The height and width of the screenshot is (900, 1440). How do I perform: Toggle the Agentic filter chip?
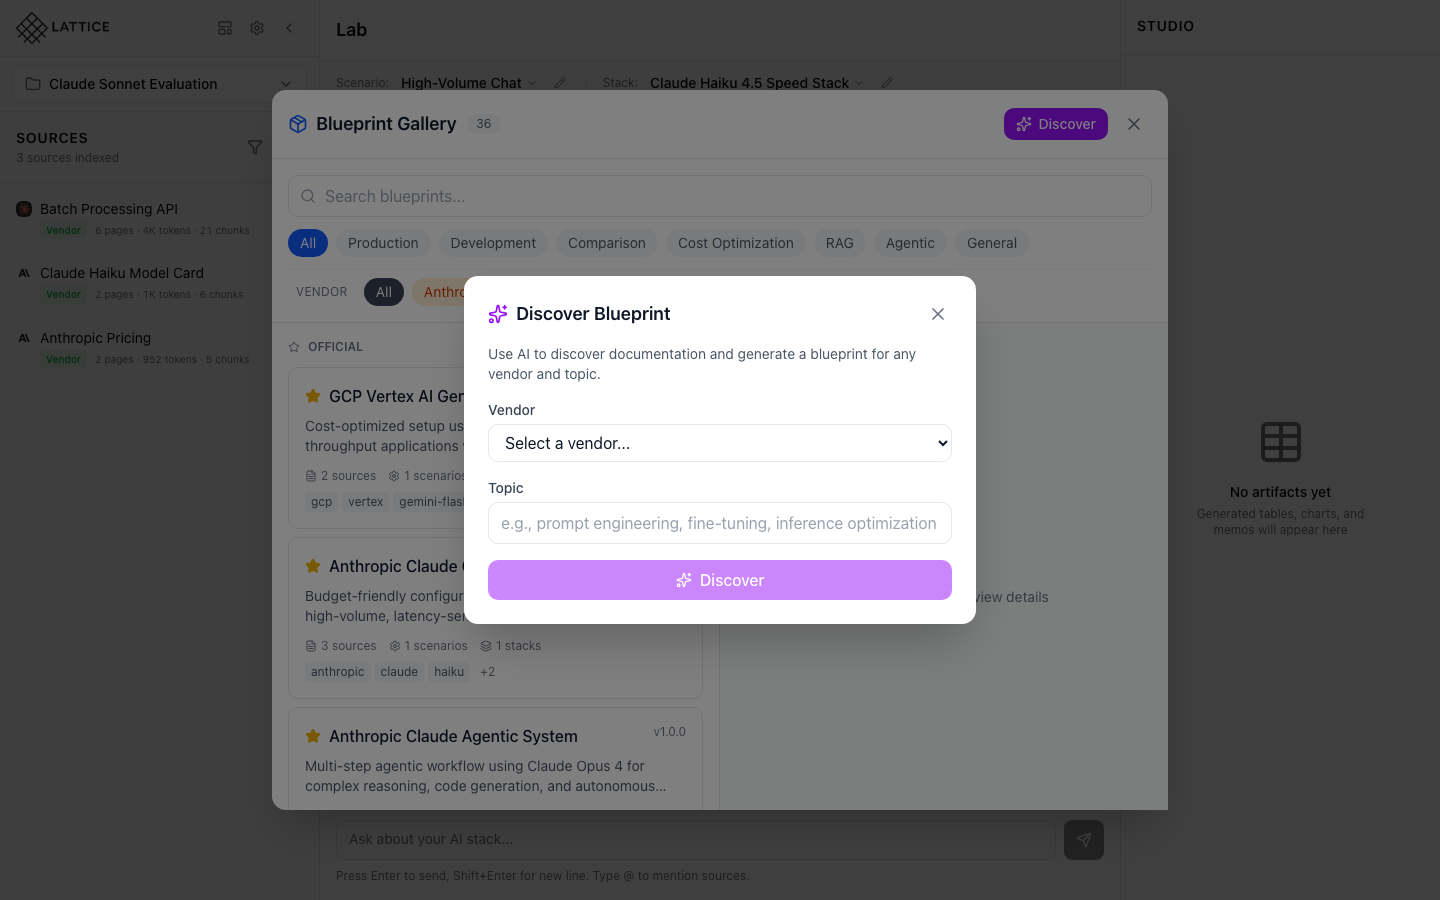(x=909, y=243)
